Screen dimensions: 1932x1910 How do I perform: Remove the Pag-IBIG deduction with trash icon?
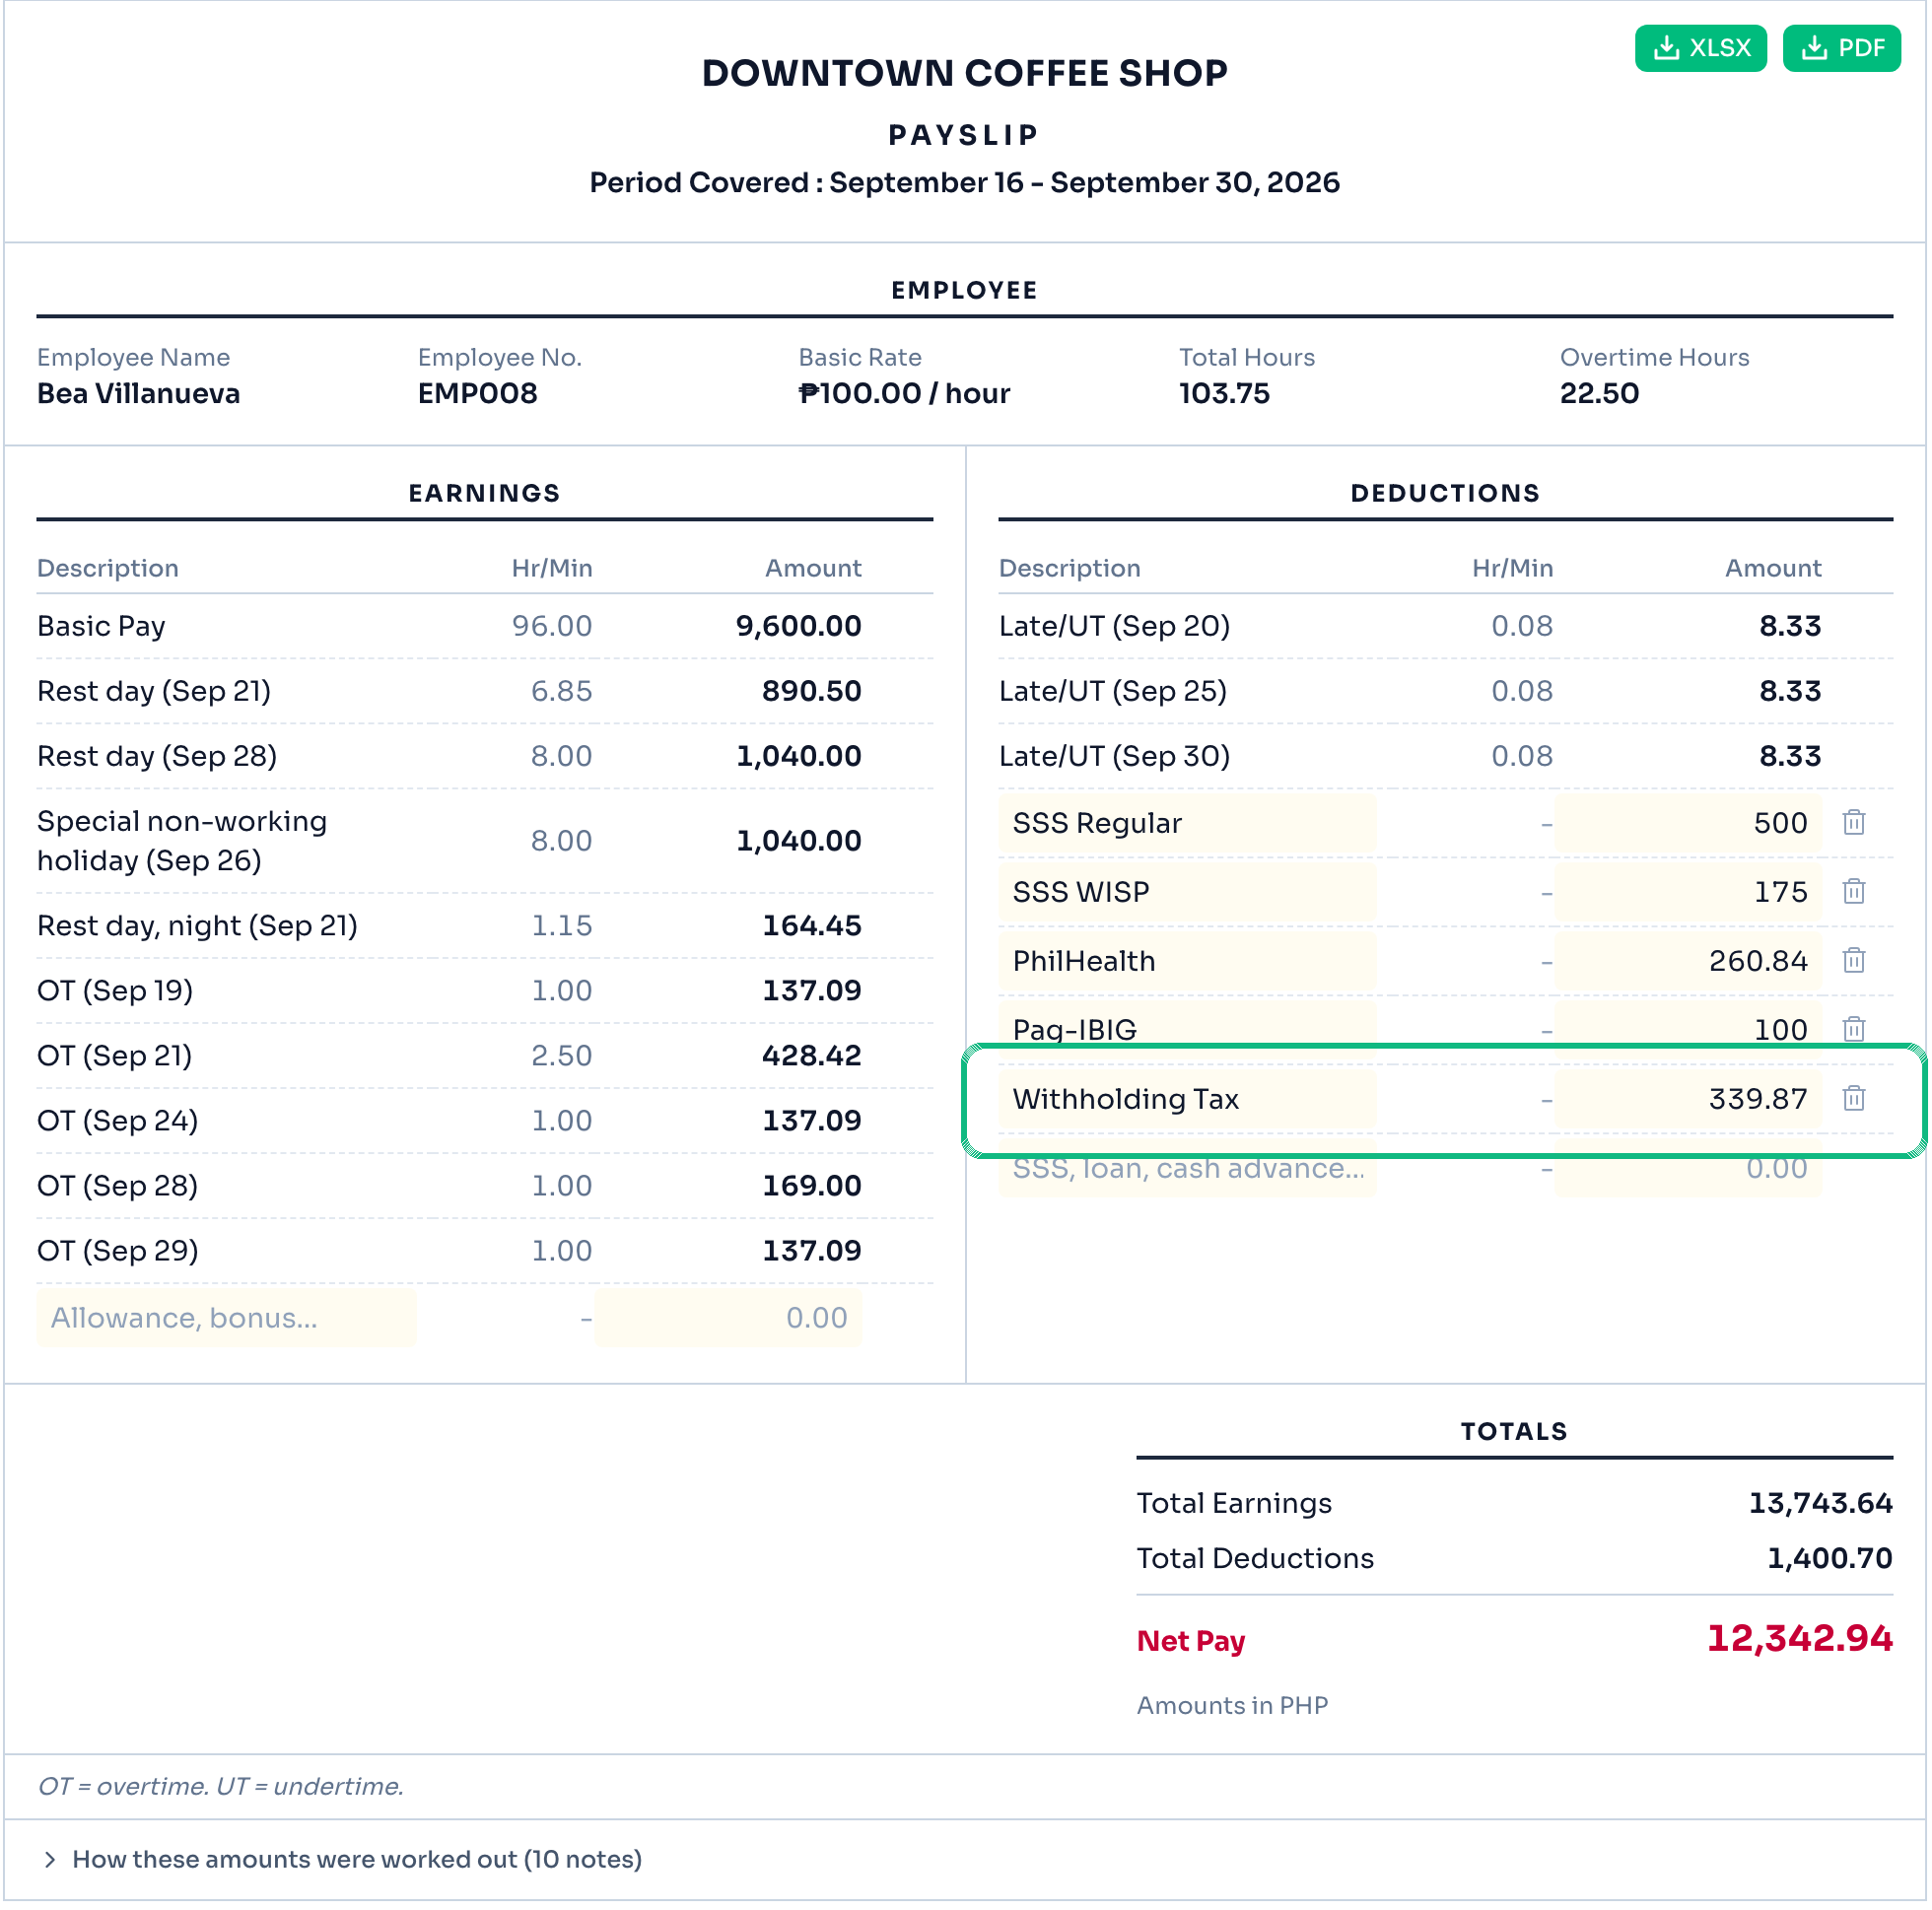tap(1854, 1030)
